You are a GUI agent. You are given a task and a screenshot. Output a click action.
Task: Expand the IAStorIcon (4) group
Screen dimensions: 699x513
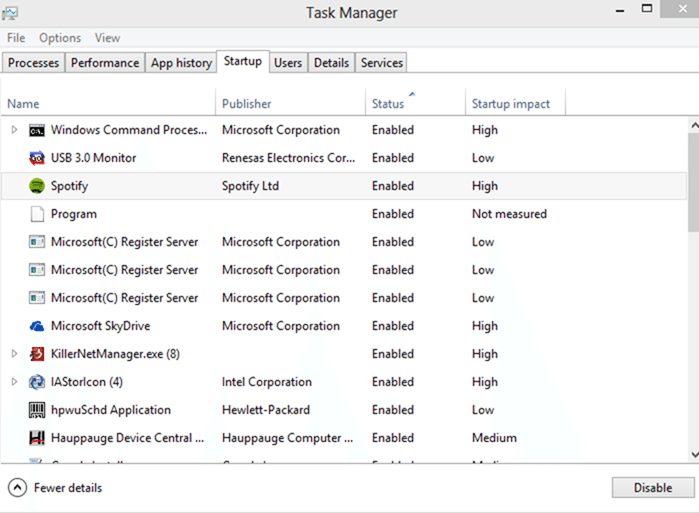pyautogui.click(x=14, y=382)
